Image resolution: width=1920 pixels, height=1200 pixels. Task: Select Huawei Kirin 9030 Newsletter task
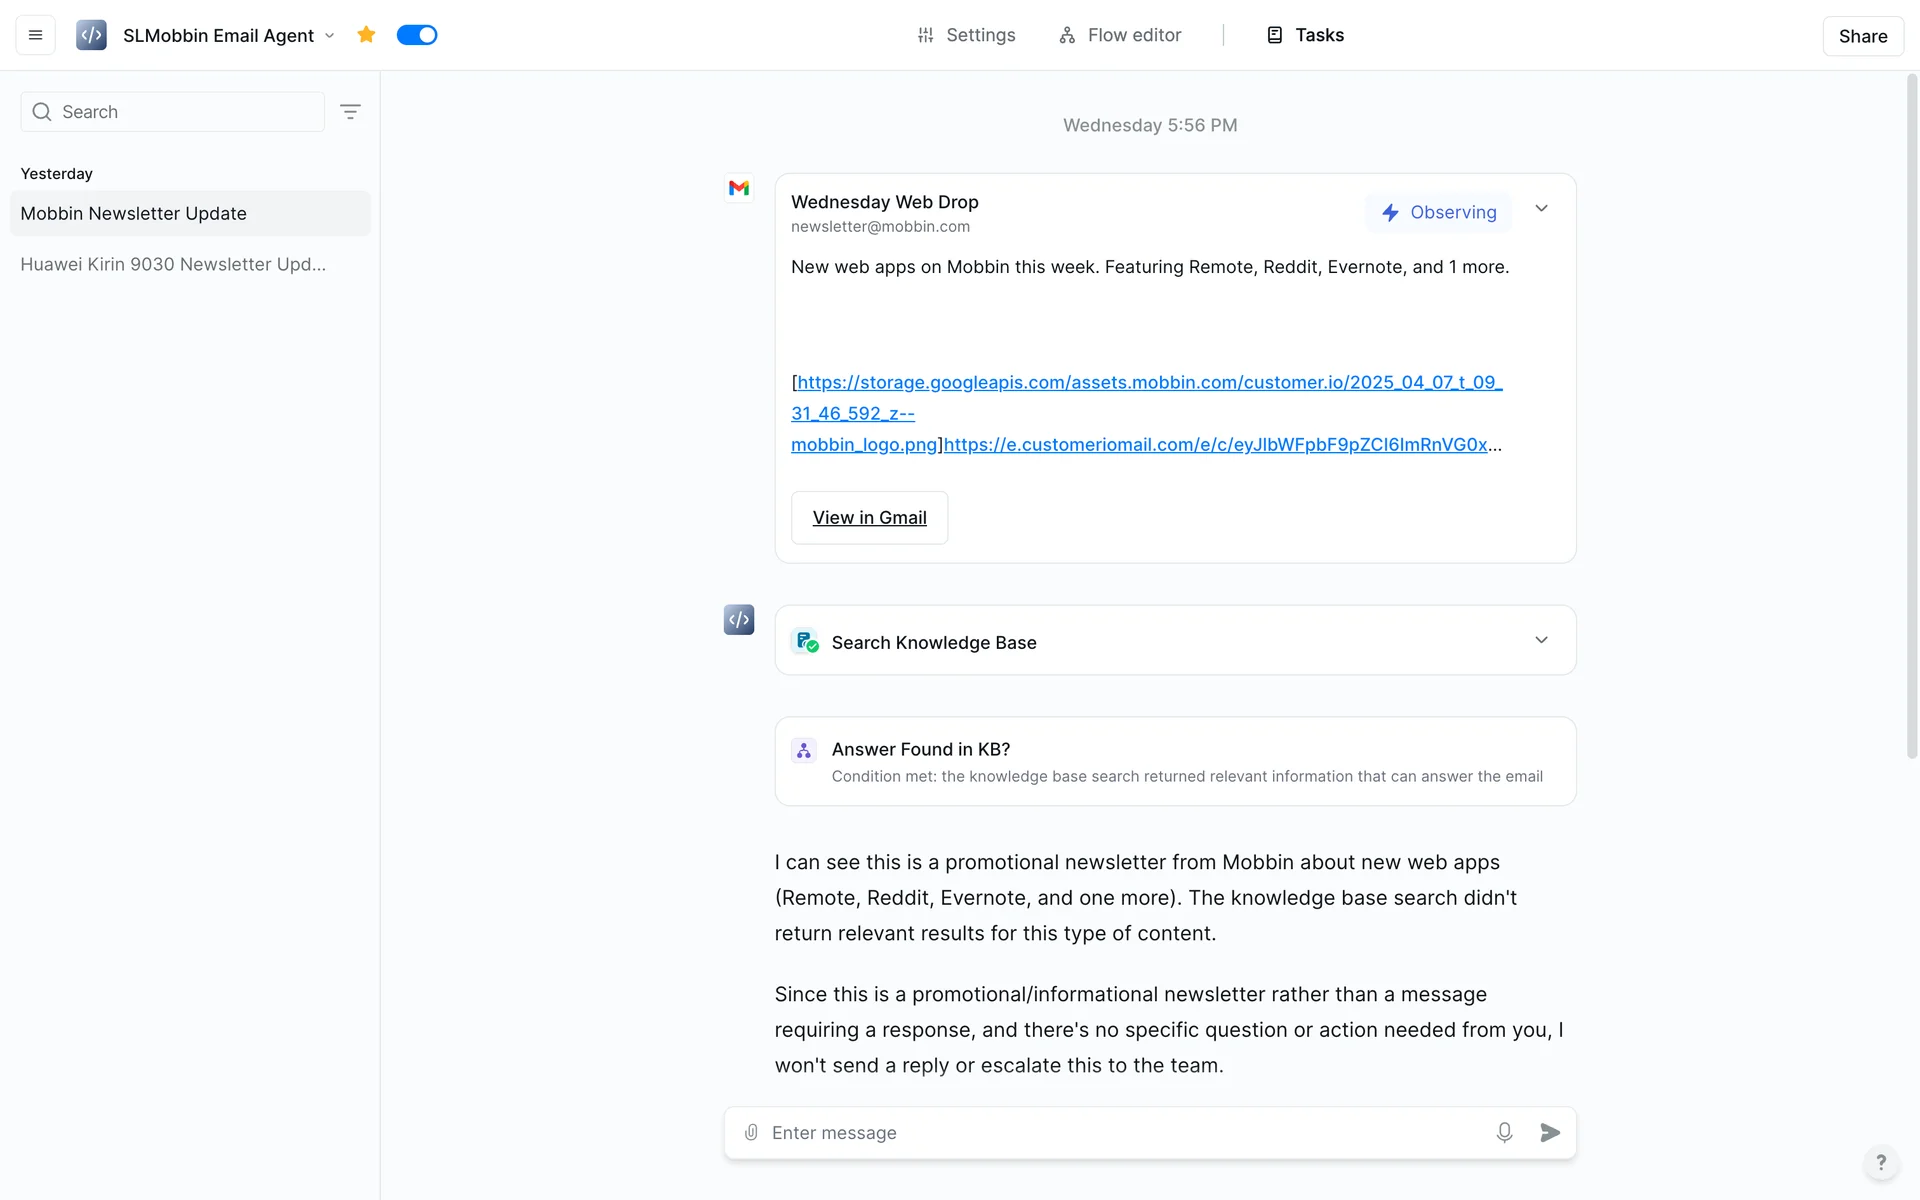(173, 264)
